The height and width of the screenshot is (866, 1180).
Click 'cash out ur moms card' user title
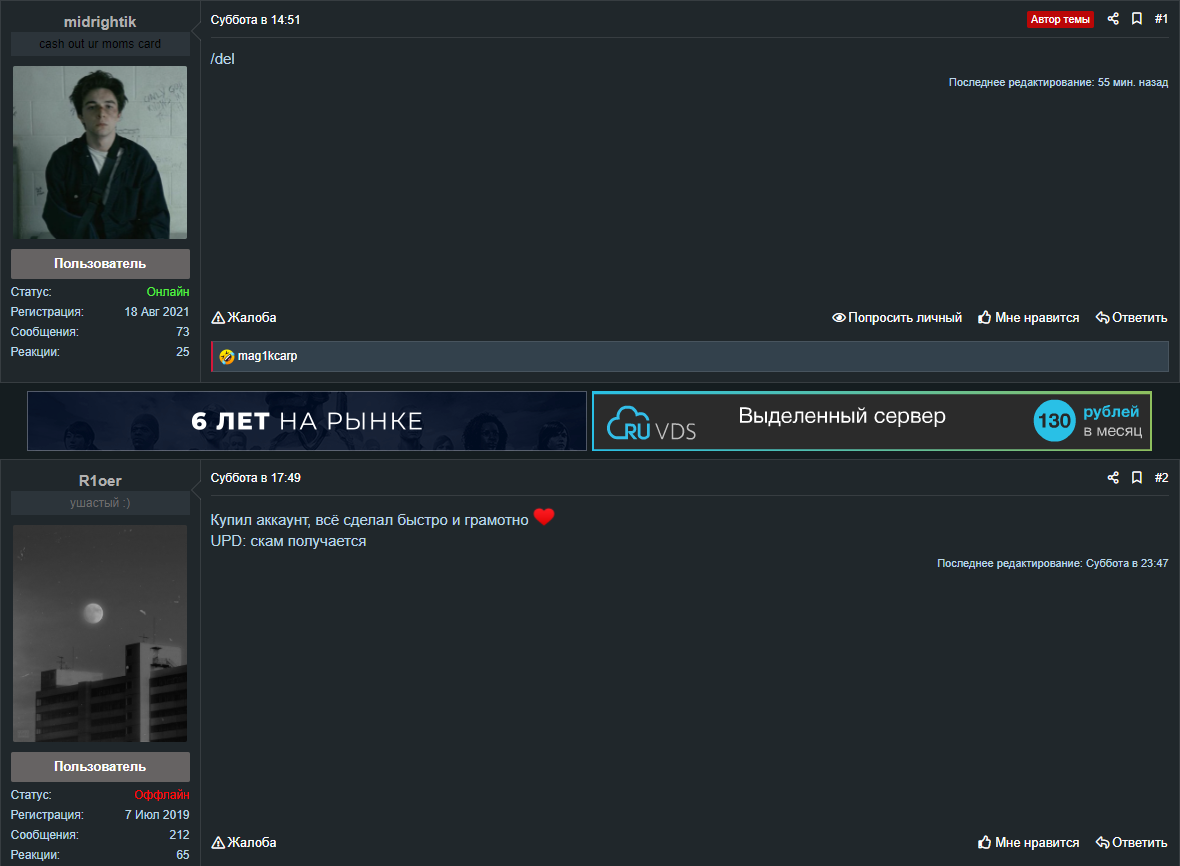pyautogui.click(x=100, y=44)
